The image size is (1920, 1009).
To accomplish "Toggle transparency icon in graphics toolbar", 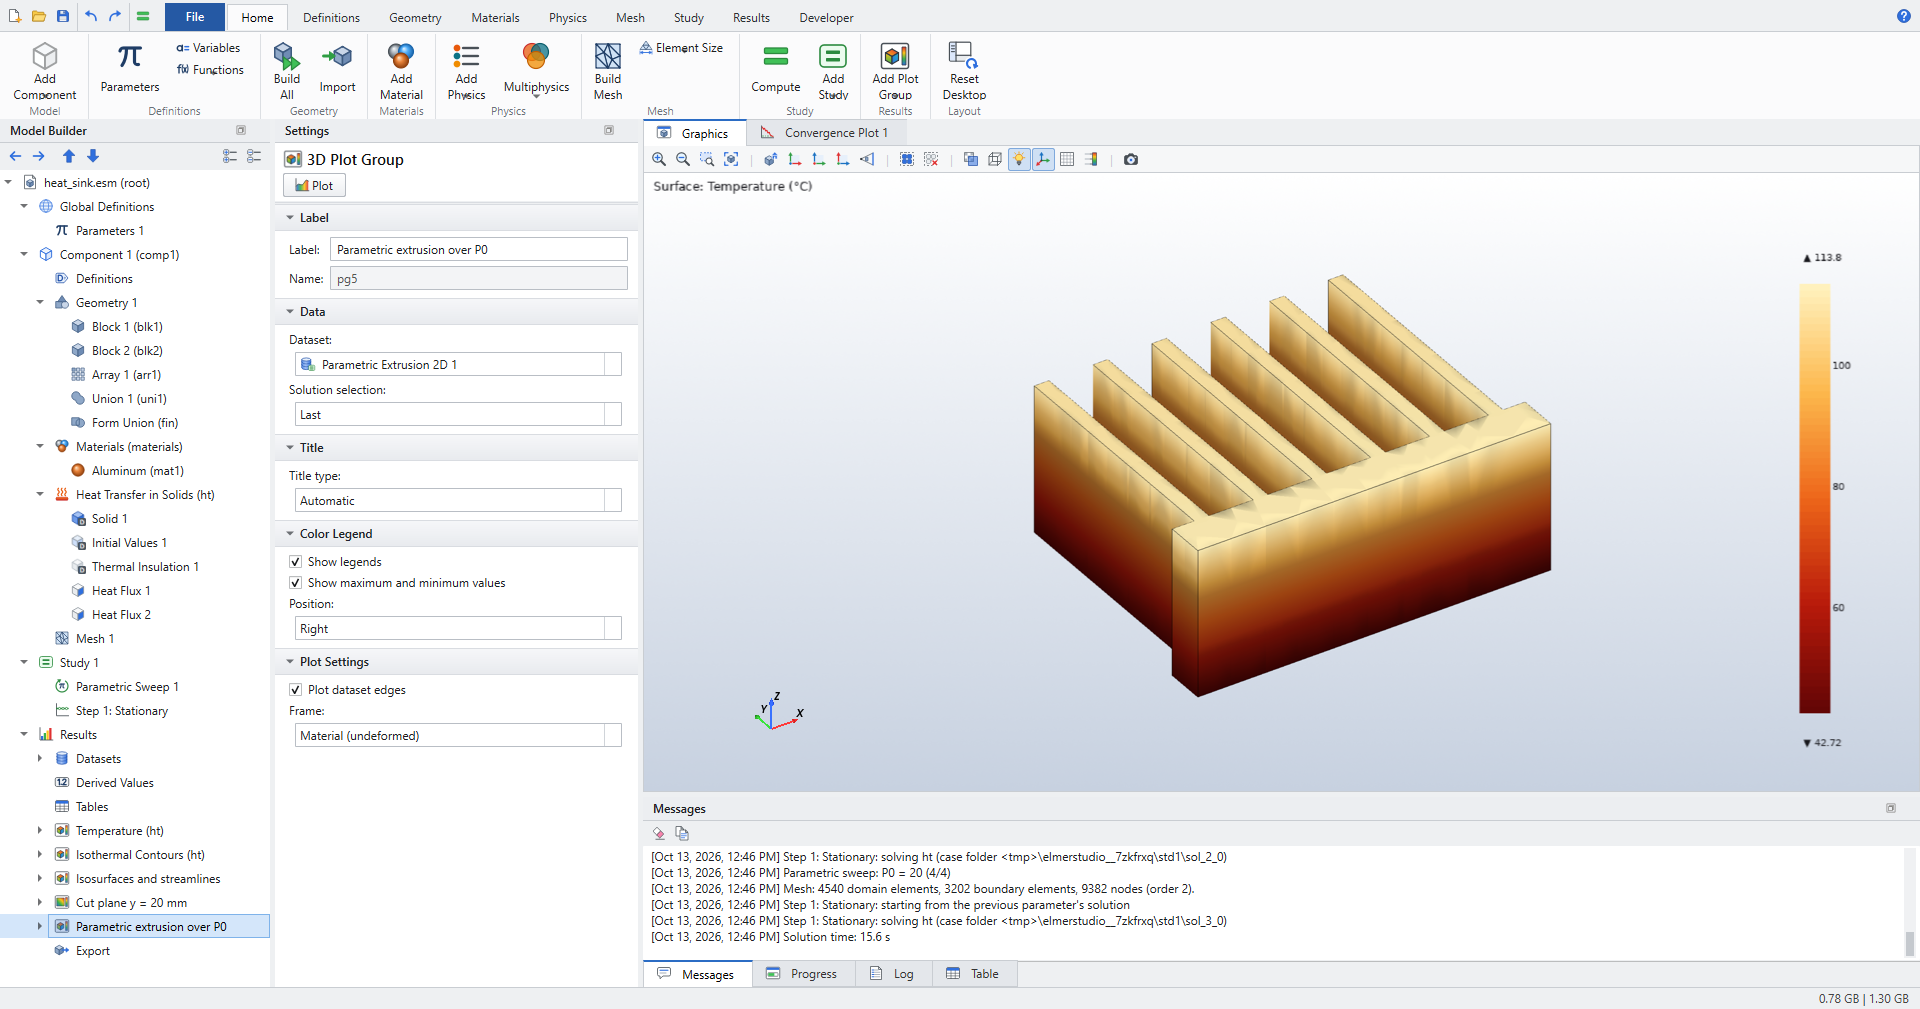I will coord(971,159).
